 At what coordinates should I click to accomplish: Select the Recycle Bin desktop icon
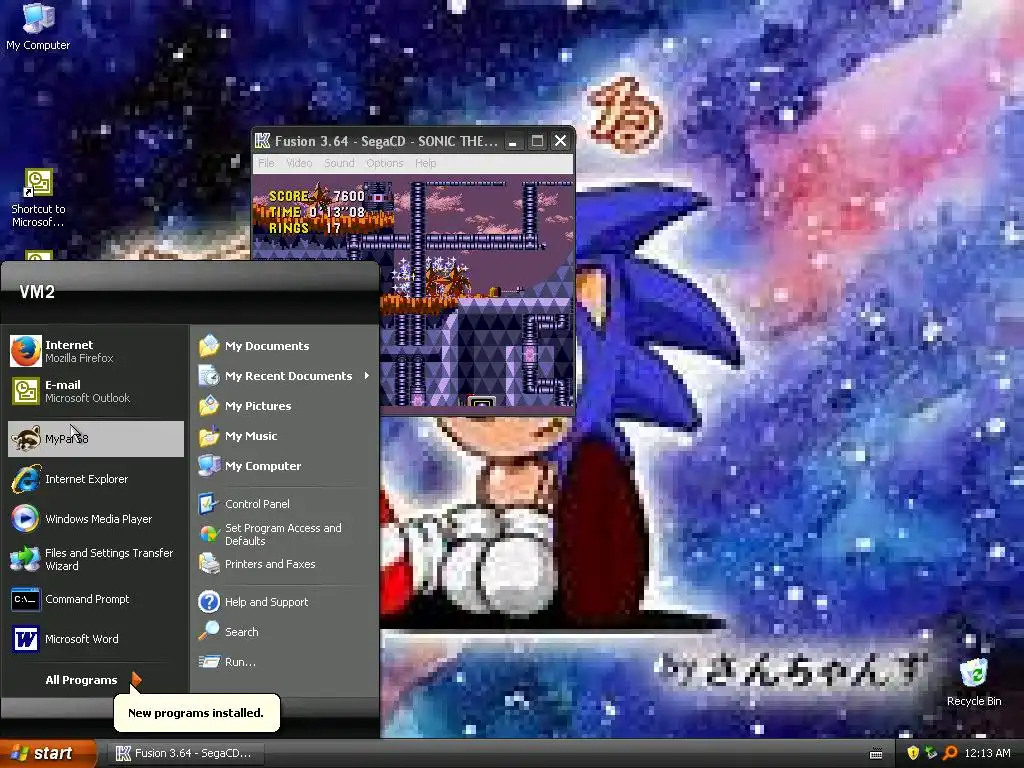[x=974, y=682]
